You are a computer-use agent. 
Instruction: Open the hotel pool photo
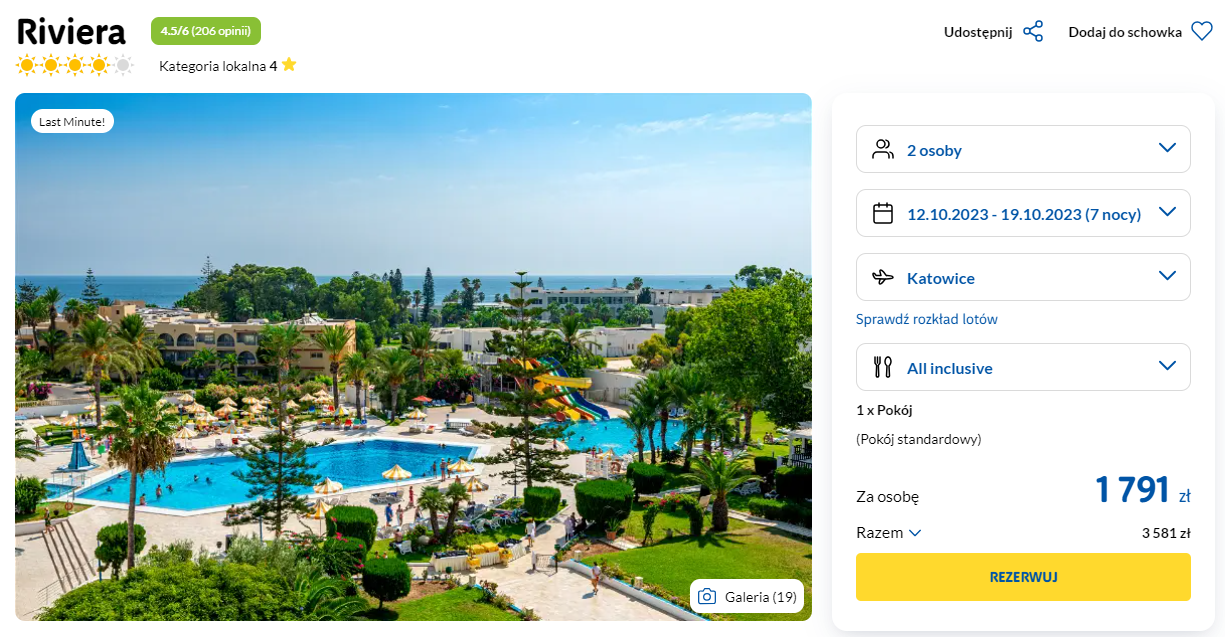413,357
